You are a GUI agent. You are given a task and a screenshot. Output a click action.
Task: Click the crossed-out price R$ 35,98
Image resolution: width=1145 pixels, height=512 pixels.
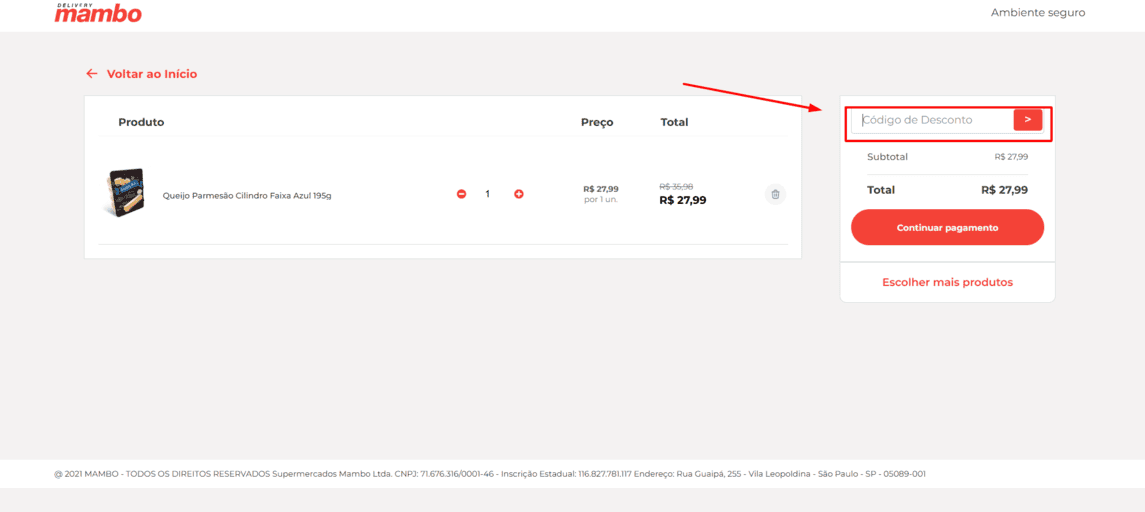click(676, 187)
